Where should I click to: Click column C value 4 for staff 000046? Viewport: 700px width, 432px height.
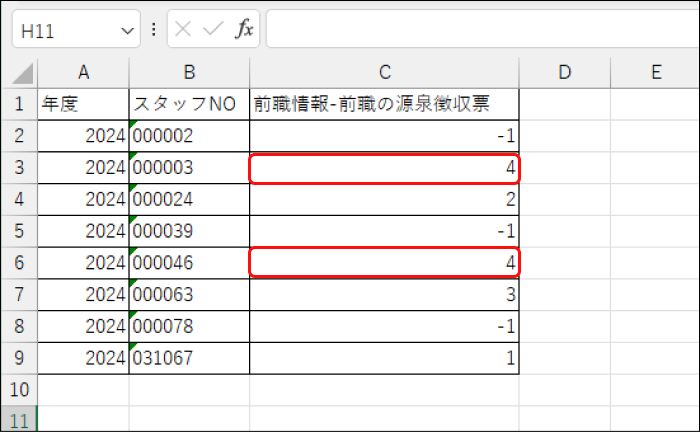click(x=384, y=263)
